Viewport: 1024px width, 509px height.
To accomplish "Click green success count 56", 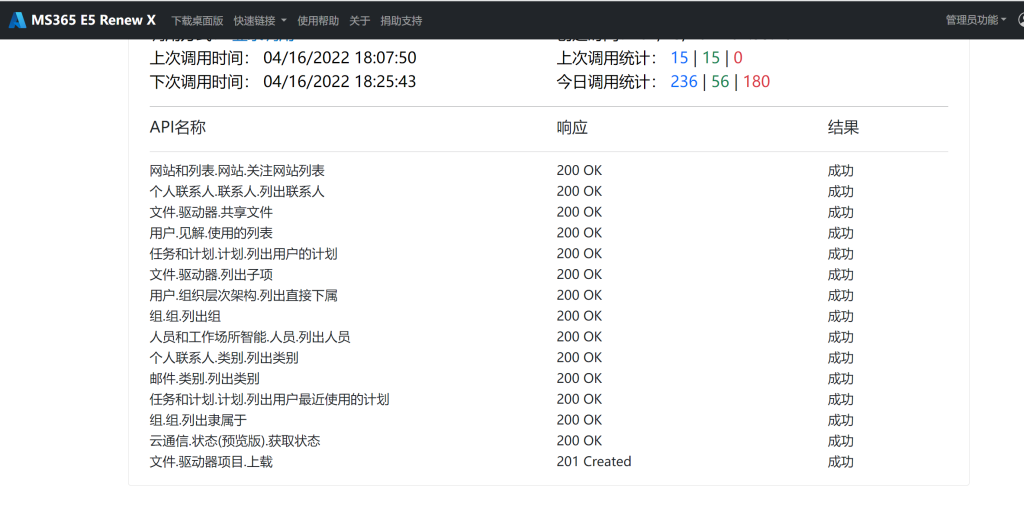I will click(x=720, y=82).
